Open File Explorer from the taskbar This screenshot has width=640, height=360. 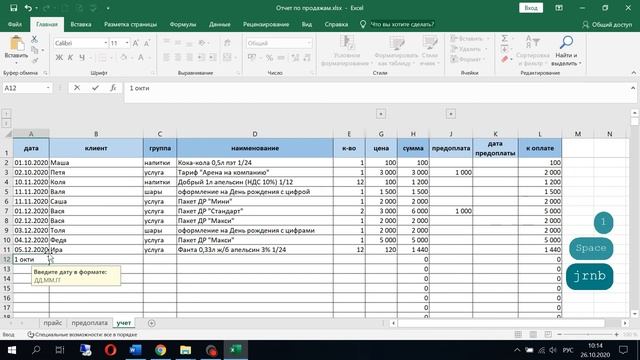point(185,350)
